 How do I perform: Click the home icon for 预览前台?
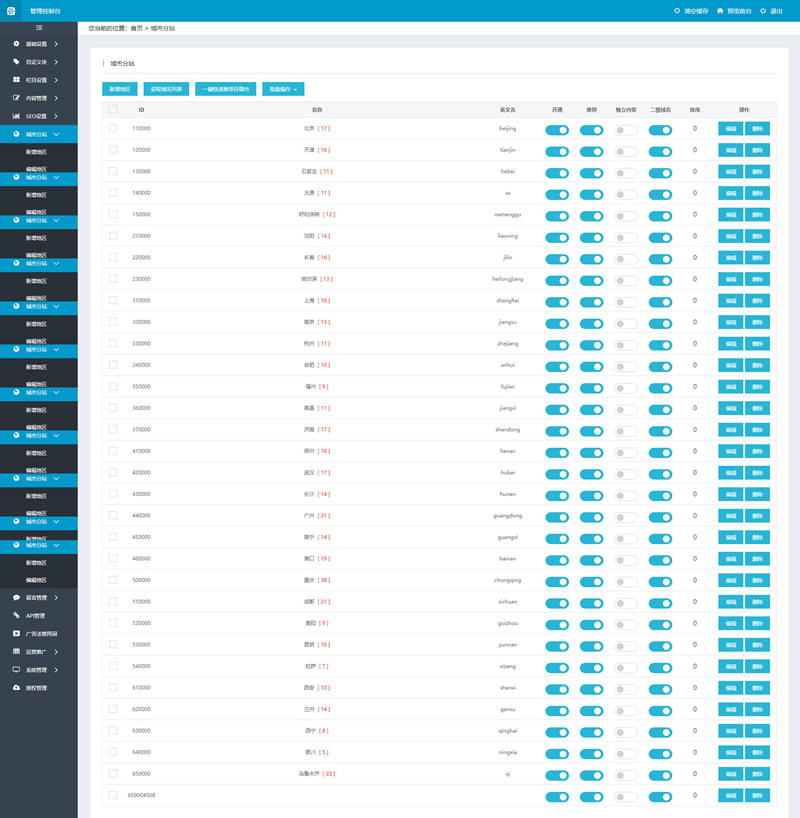click(720, 10)
